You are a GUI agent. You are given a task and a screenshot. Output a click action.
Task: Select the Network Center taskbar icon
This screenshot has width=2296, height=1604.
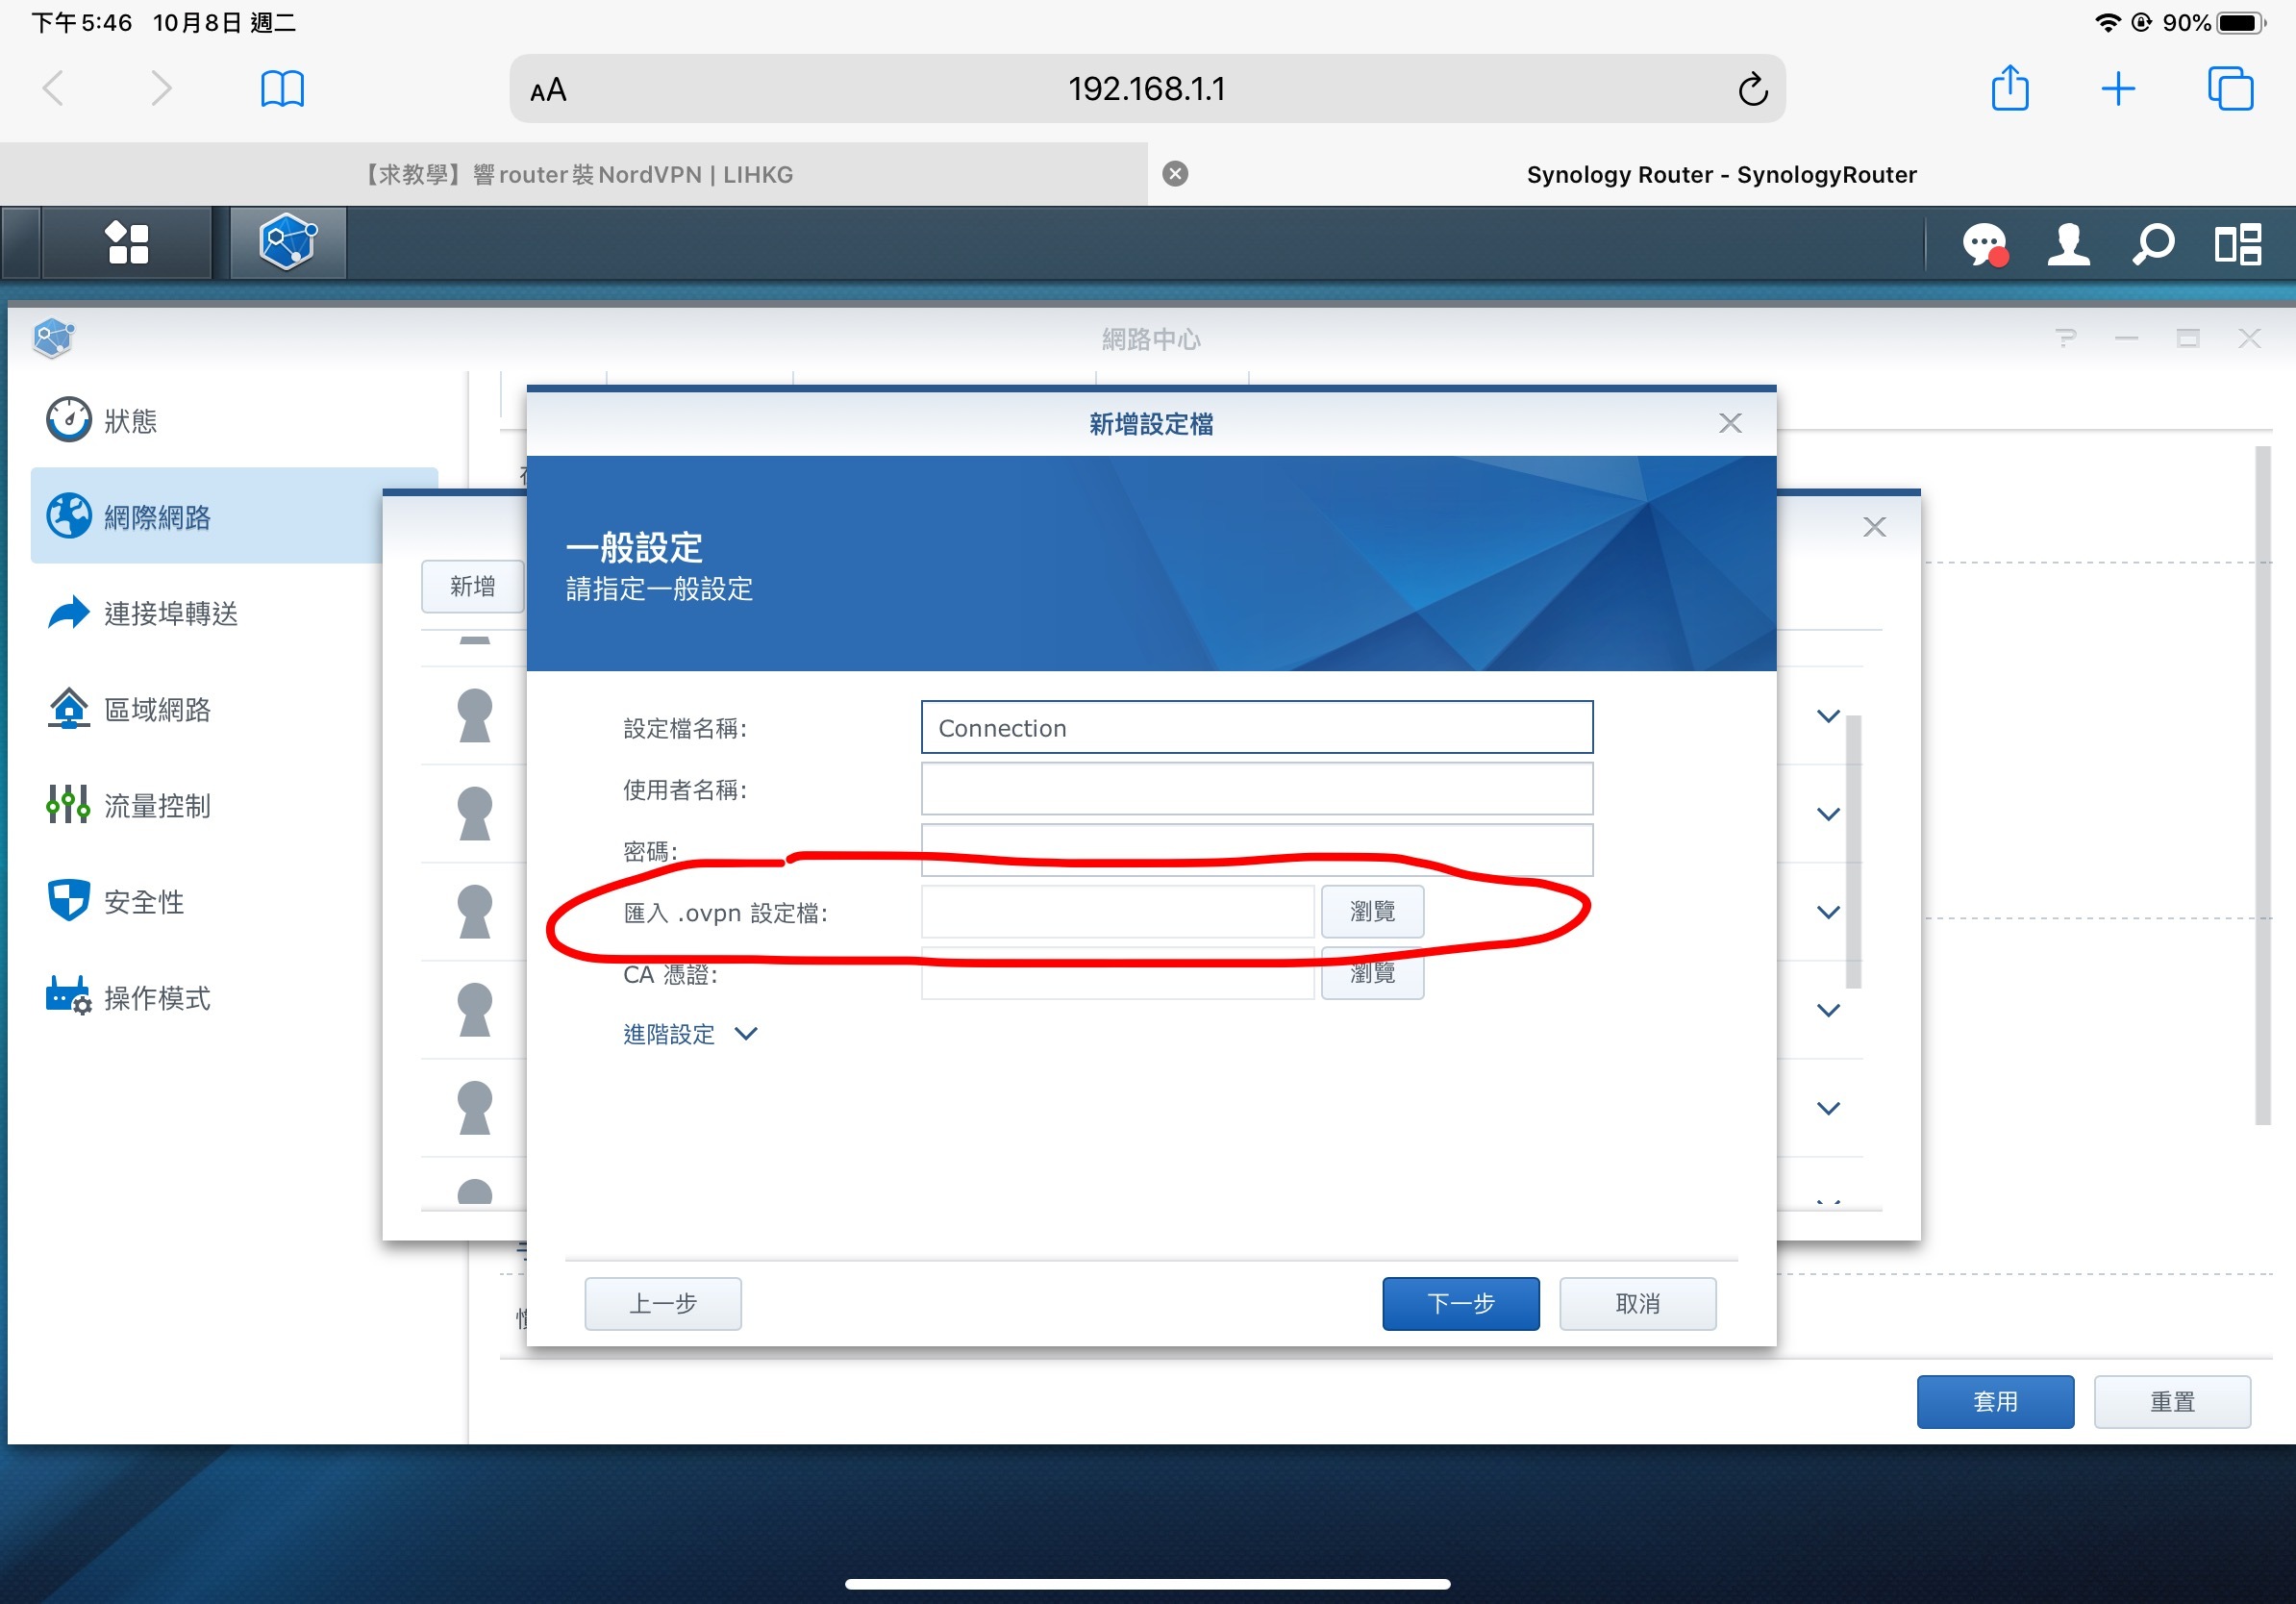tap(288, 243)
